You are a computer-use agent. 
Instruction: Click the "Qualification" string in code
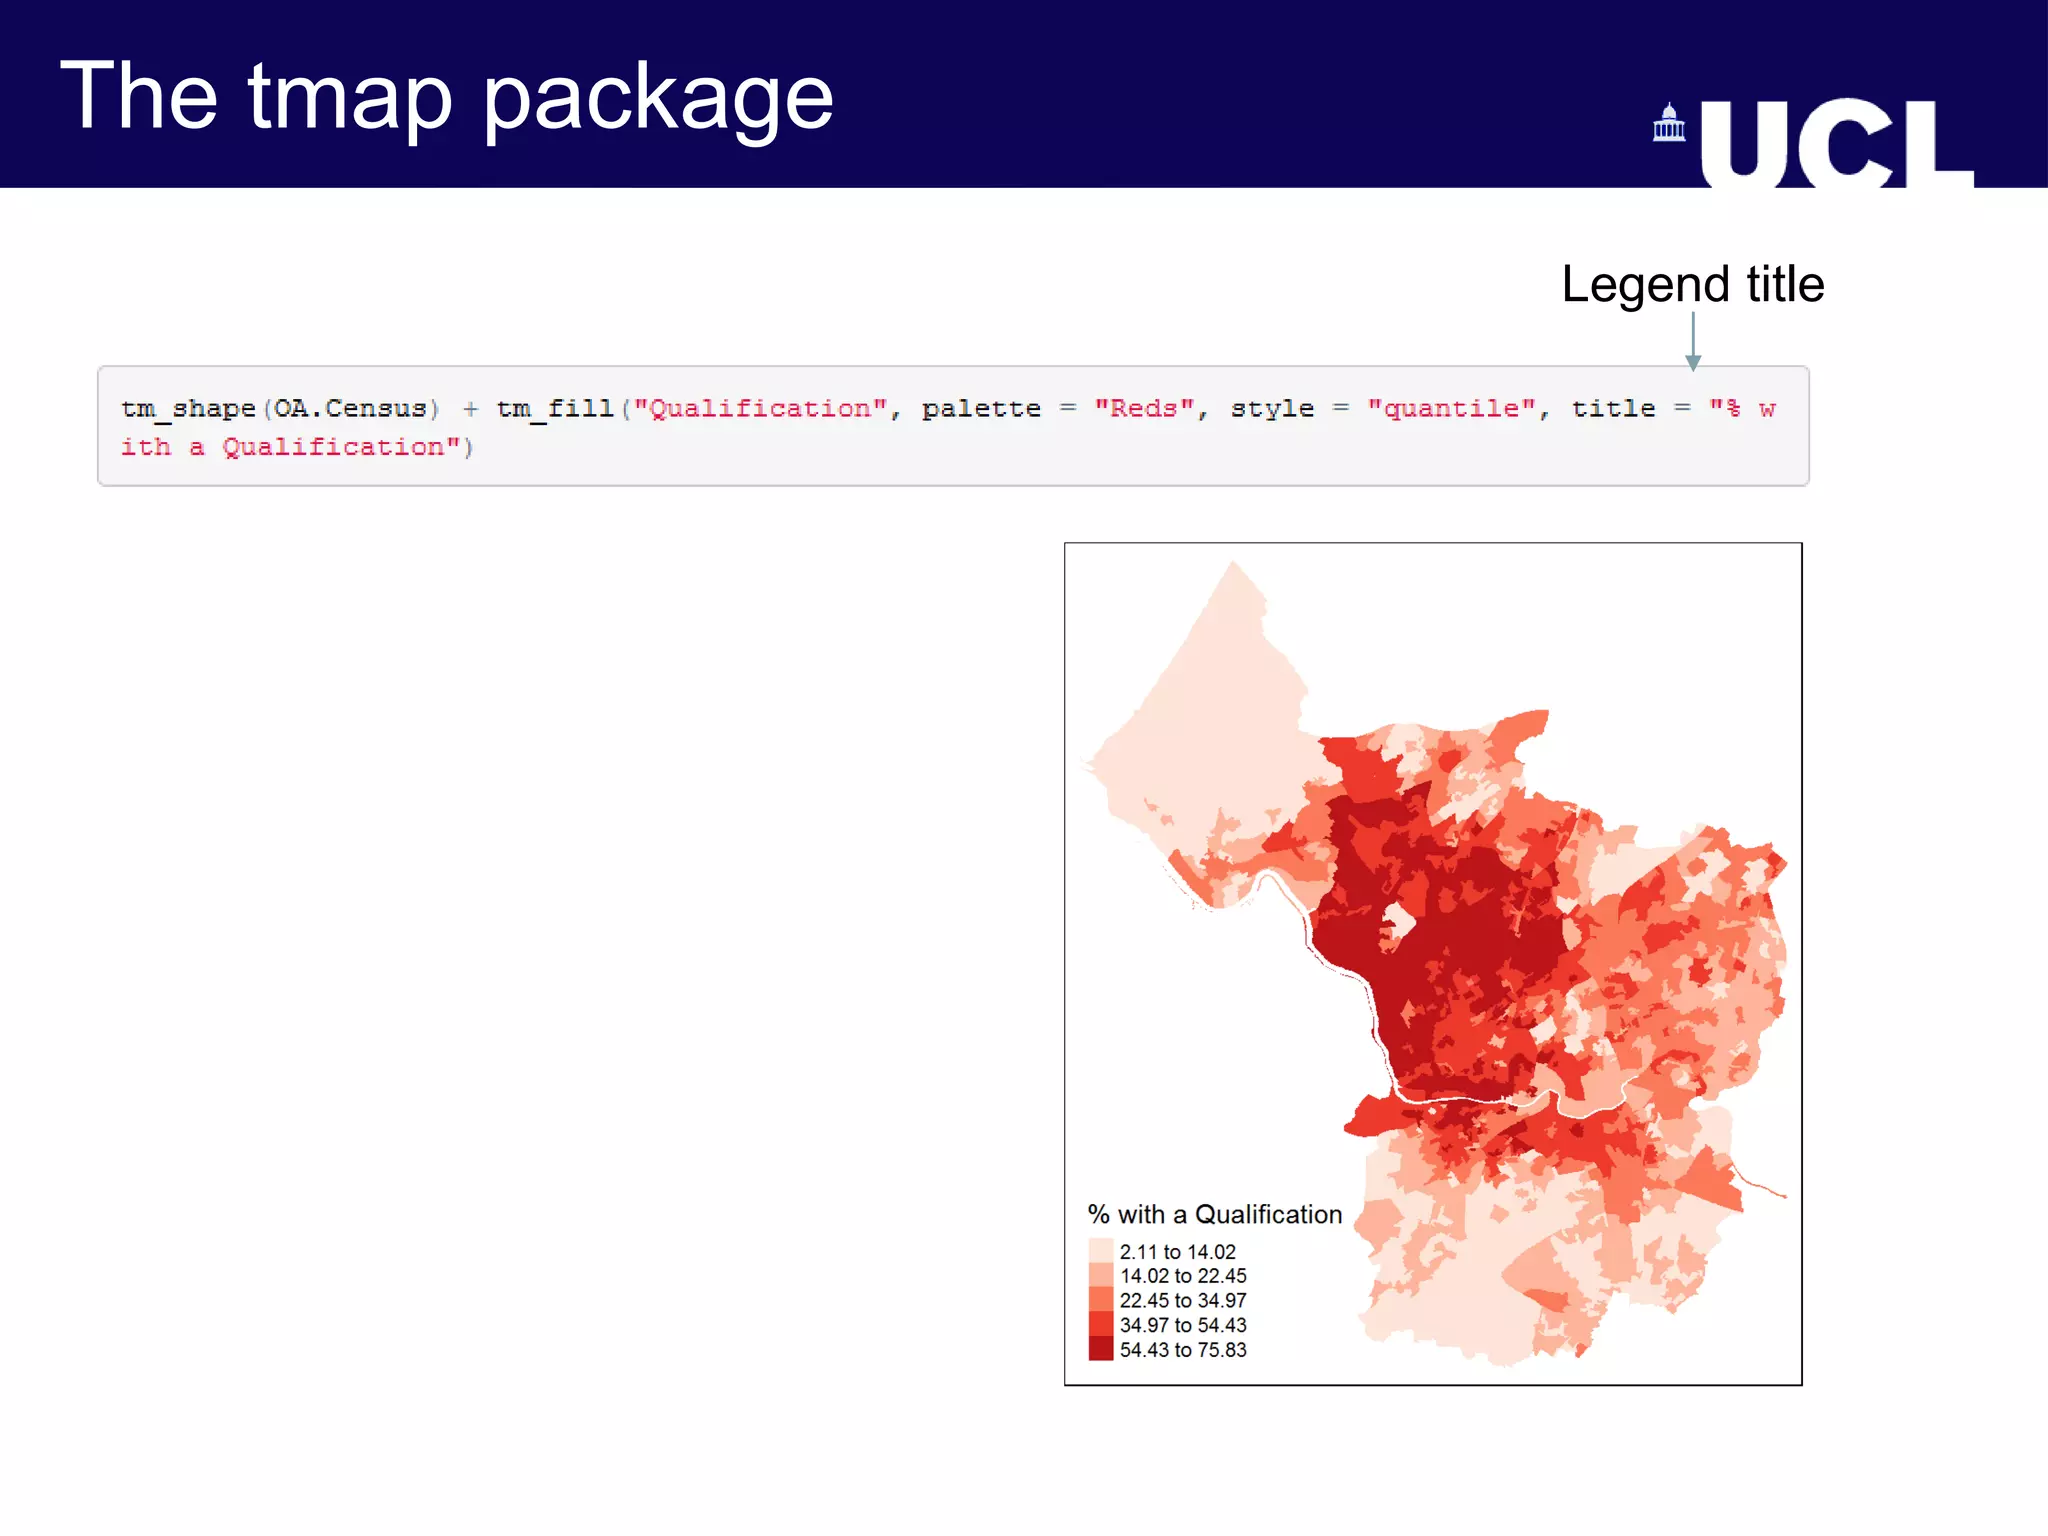tap(760, 409)
